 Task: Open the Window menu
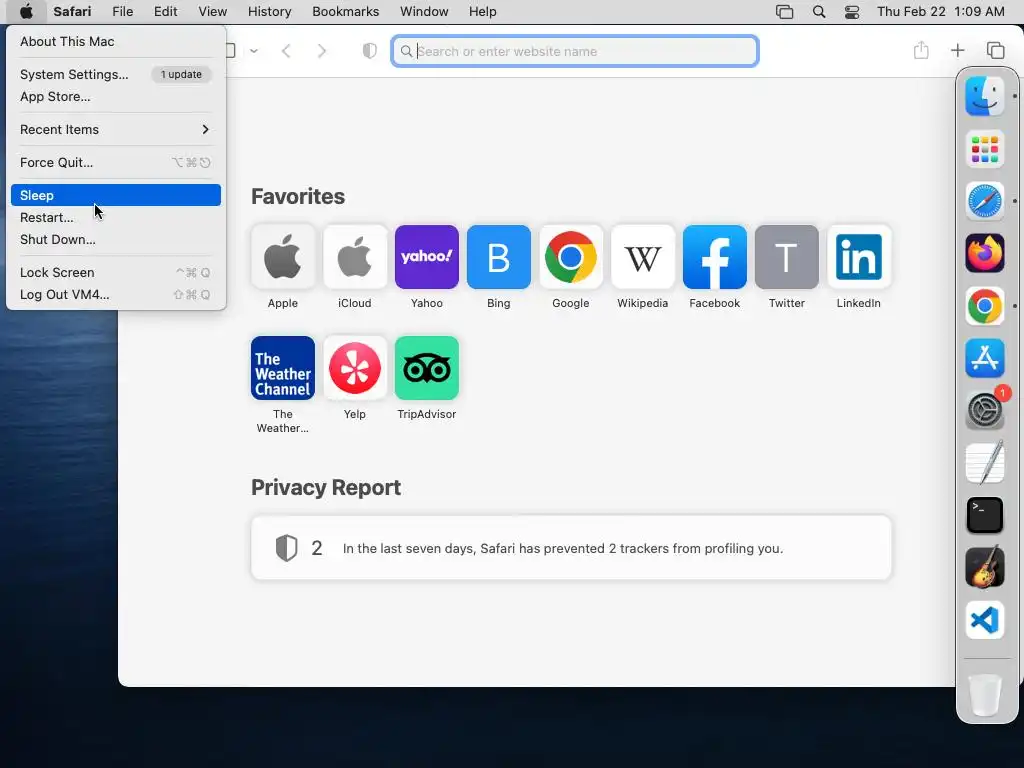pyautogui.click(x=424, y=12)
